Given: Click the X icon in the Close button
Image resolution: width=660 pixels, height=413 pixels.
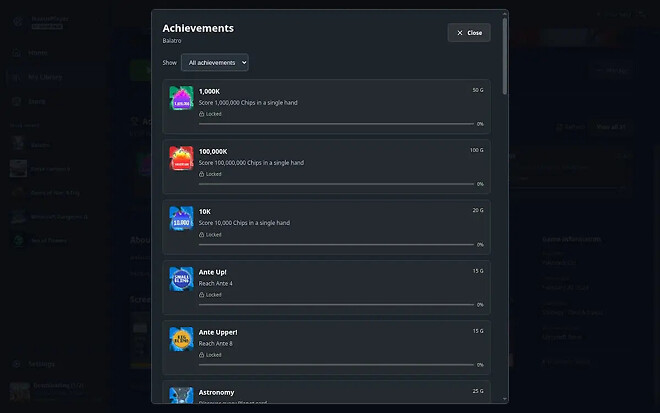Looking at the screenshot, I should (460, 33).
